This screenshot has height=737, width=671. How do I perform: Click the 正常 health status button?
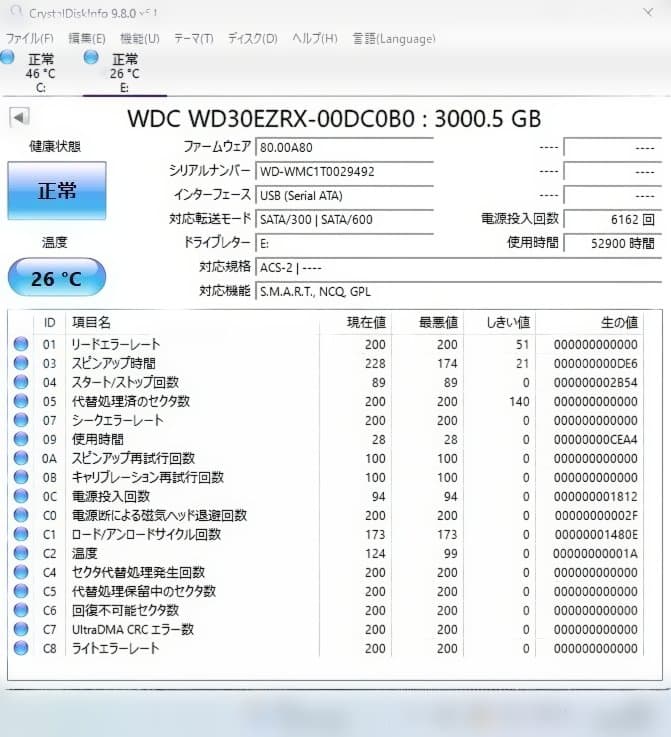(57, 190)
